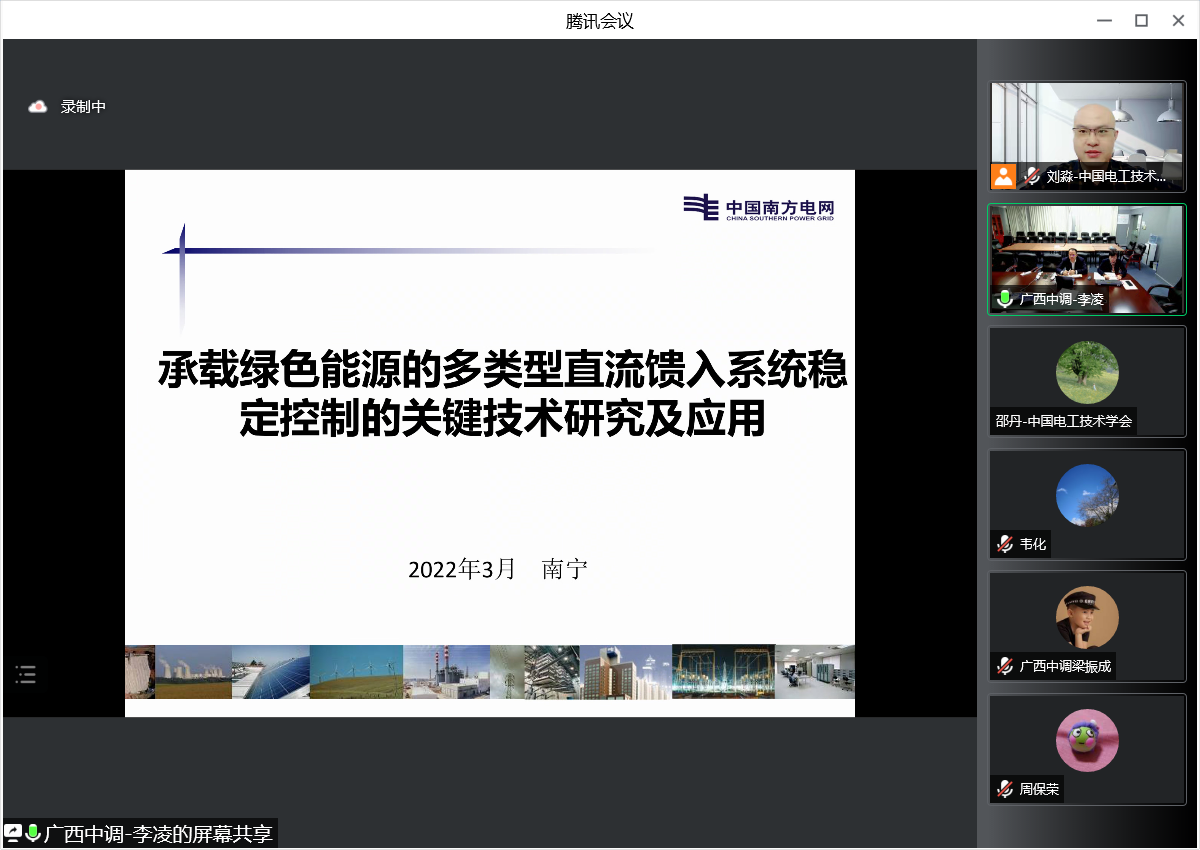1200x850 pixels.
Task: Click the cloud recording status icon
Action: tap(38, 107)
